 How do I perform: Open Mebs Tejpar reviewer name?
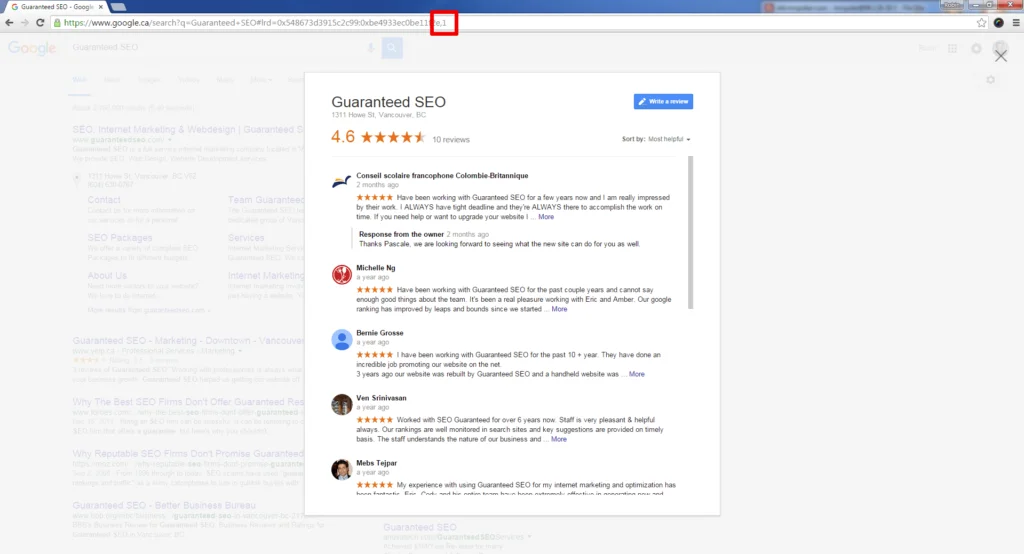pos(376,463)
